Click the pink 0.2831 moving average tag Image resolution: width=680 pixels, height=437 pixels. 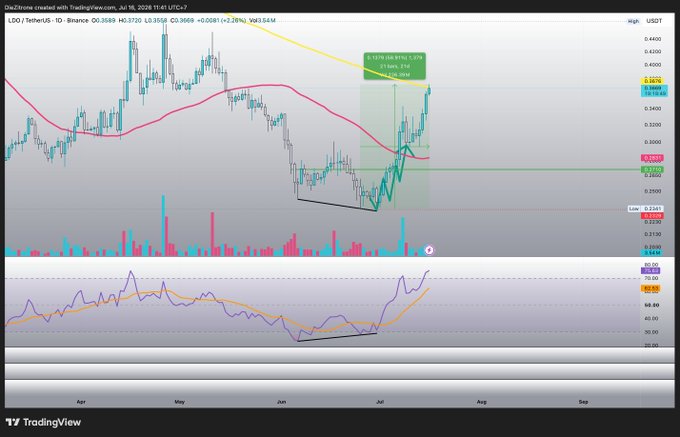tap(652, 158)
